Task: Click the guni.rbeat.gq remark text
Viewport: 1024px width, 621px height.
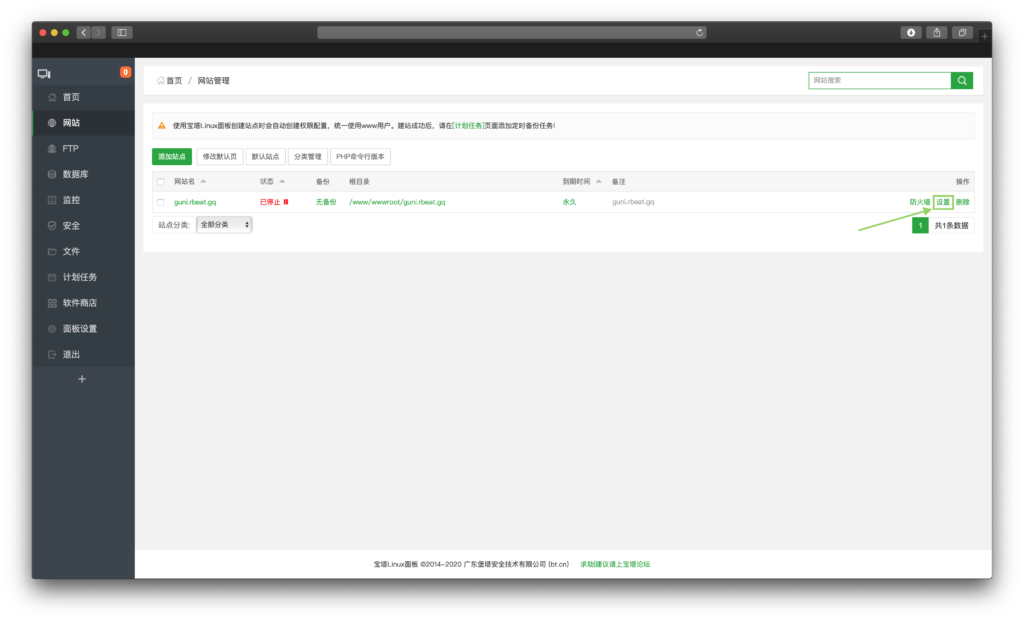Action: (633, 202)
